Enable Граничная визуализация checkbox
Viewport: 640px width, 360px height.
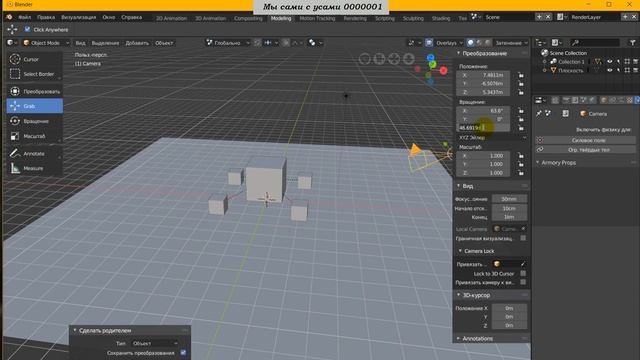523,238
